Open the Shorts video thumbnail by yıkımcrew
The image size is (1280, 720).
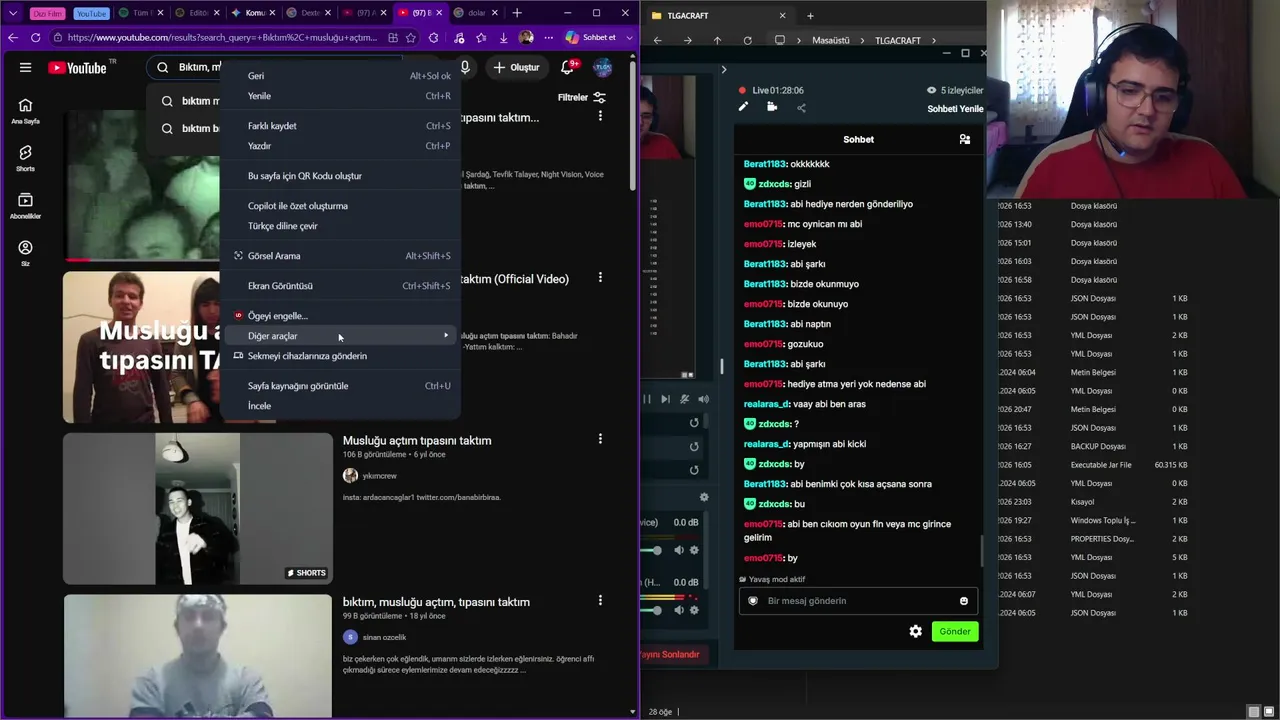pyautogui.click(x=198, y=508)
